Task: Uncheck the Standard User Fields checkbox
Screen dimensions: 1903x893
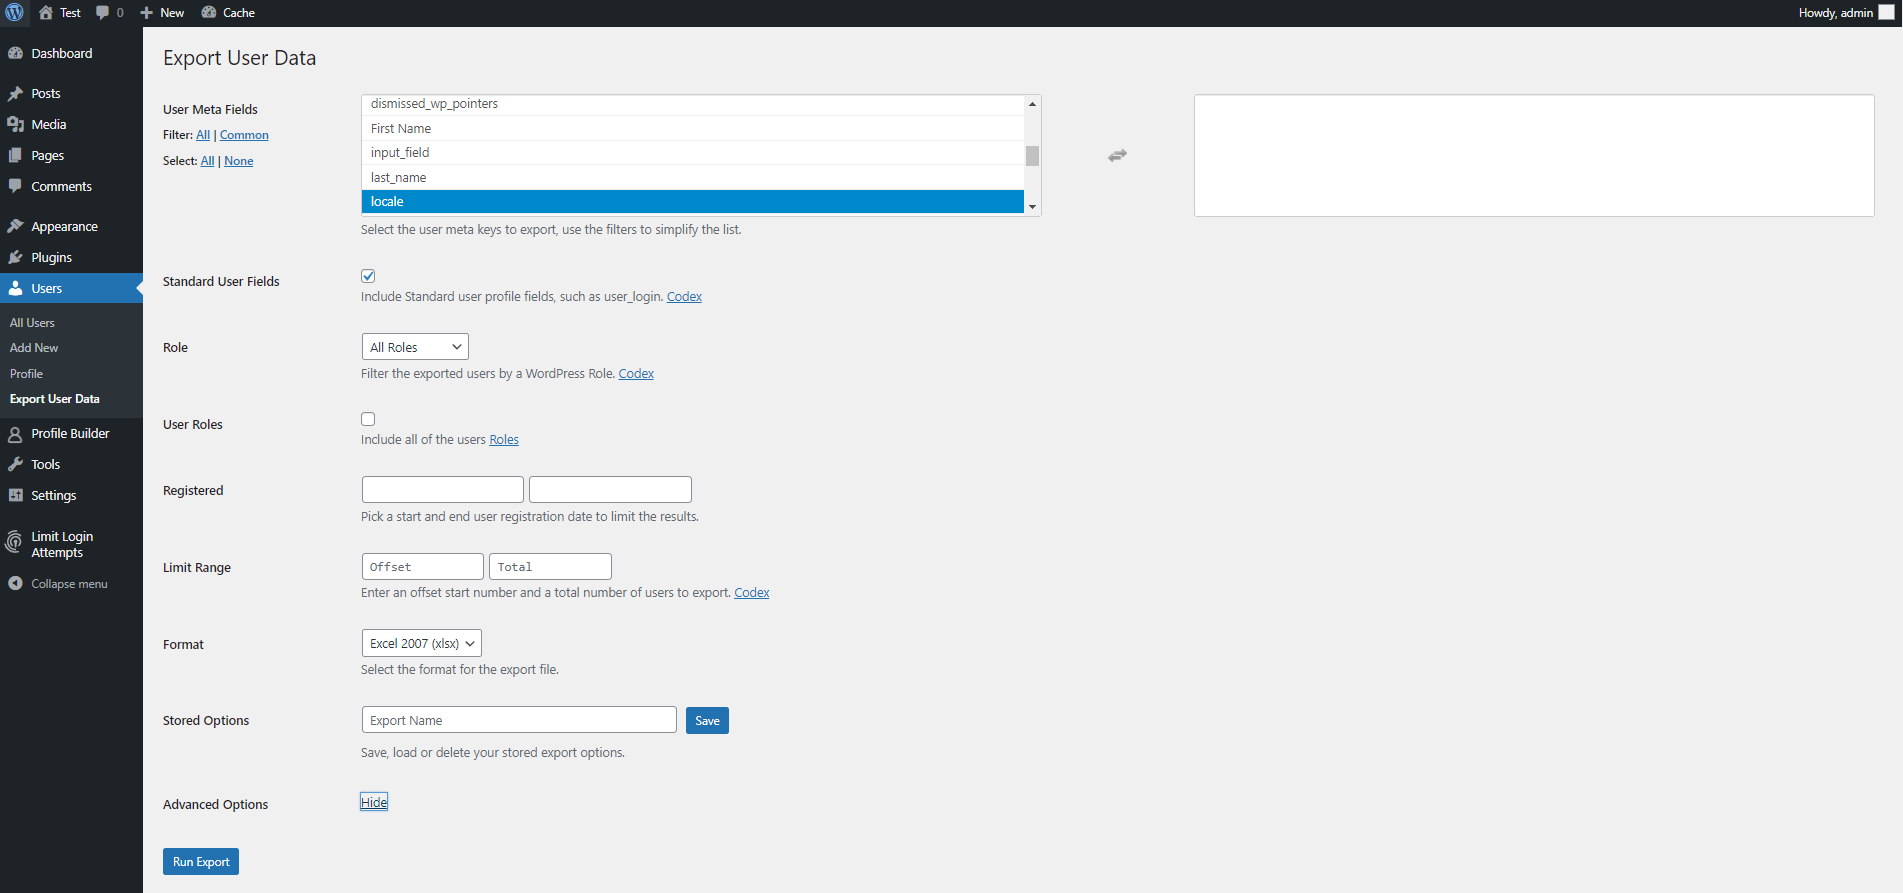Action: (368, 276)
